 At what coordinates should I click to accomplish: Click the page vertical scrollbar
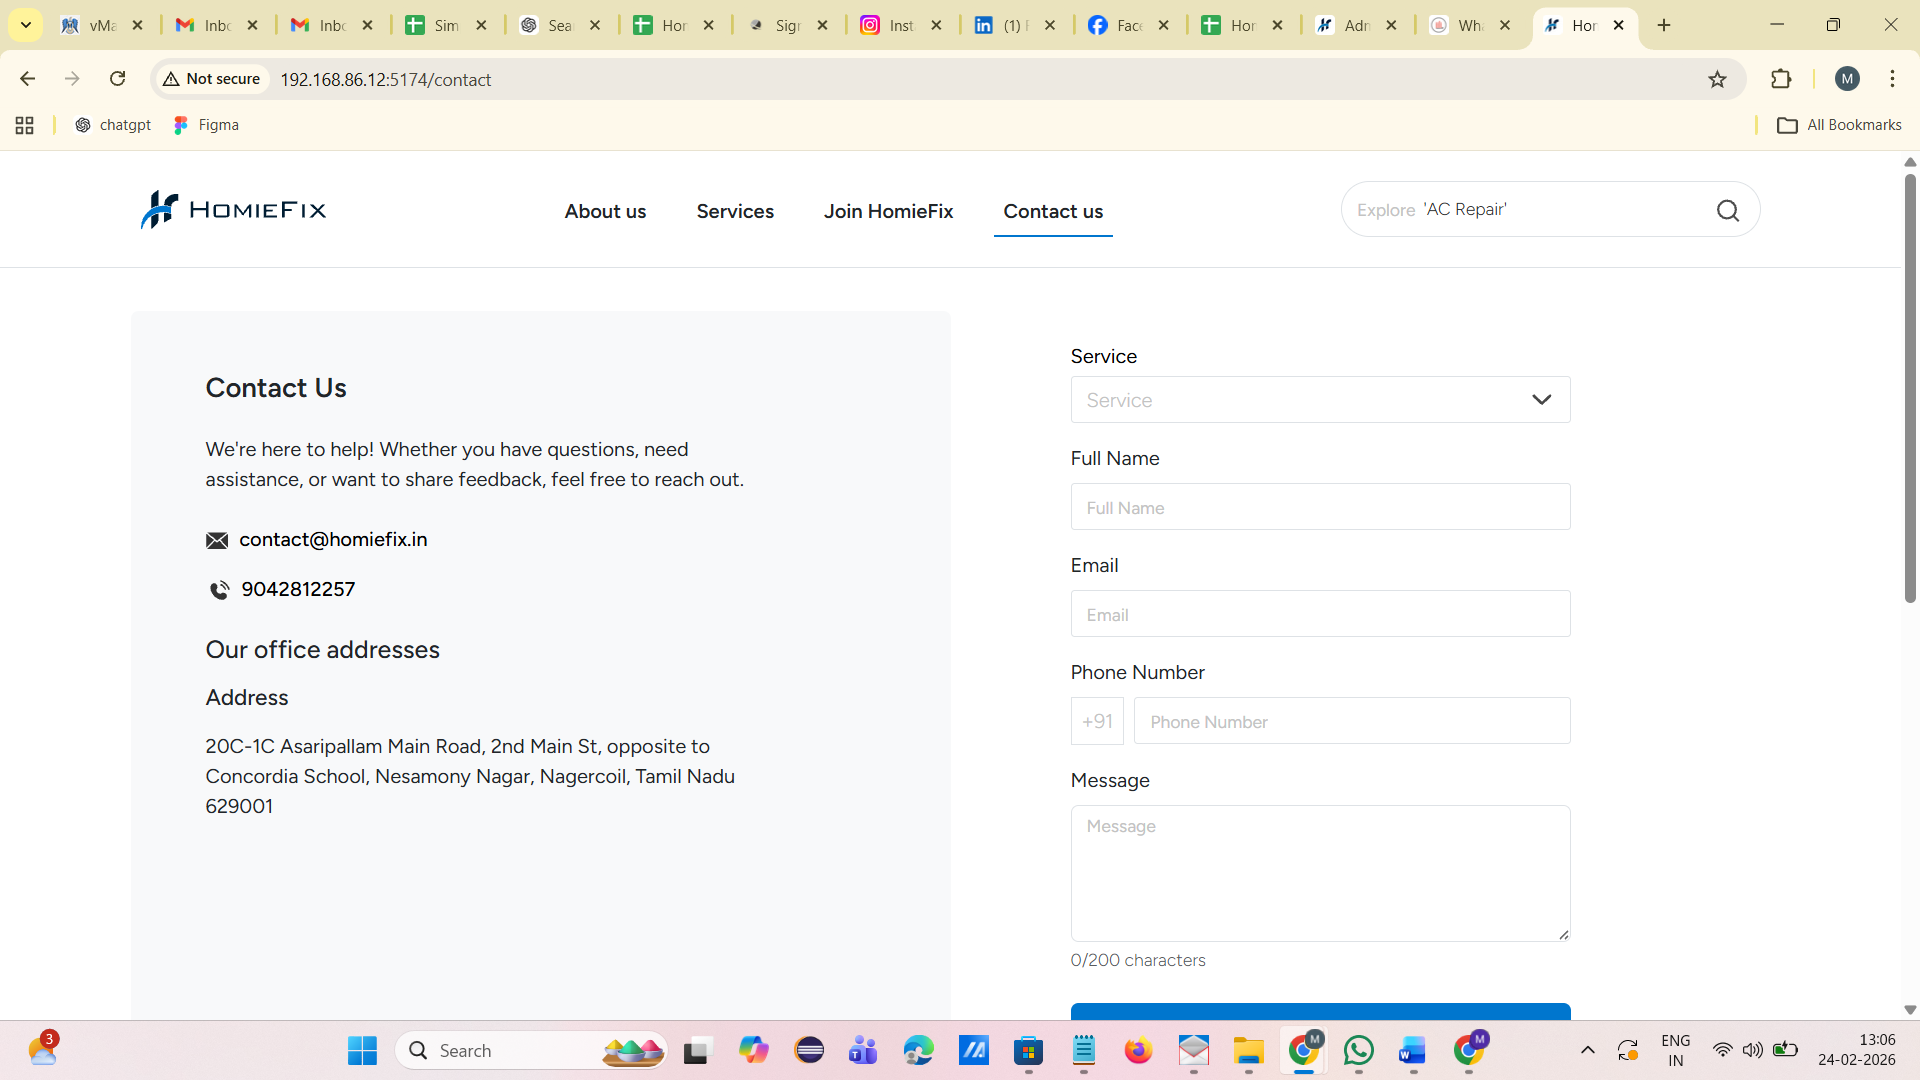pyautogui.click(x=1909, y=390)
